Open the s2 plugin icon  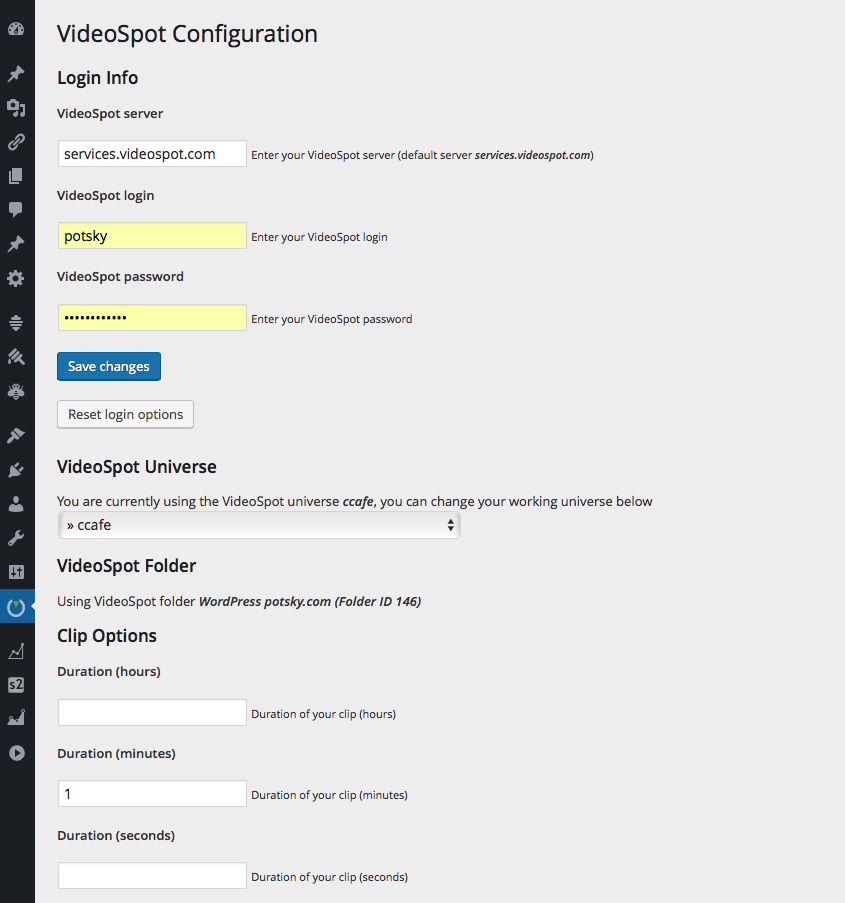(16, 685)
